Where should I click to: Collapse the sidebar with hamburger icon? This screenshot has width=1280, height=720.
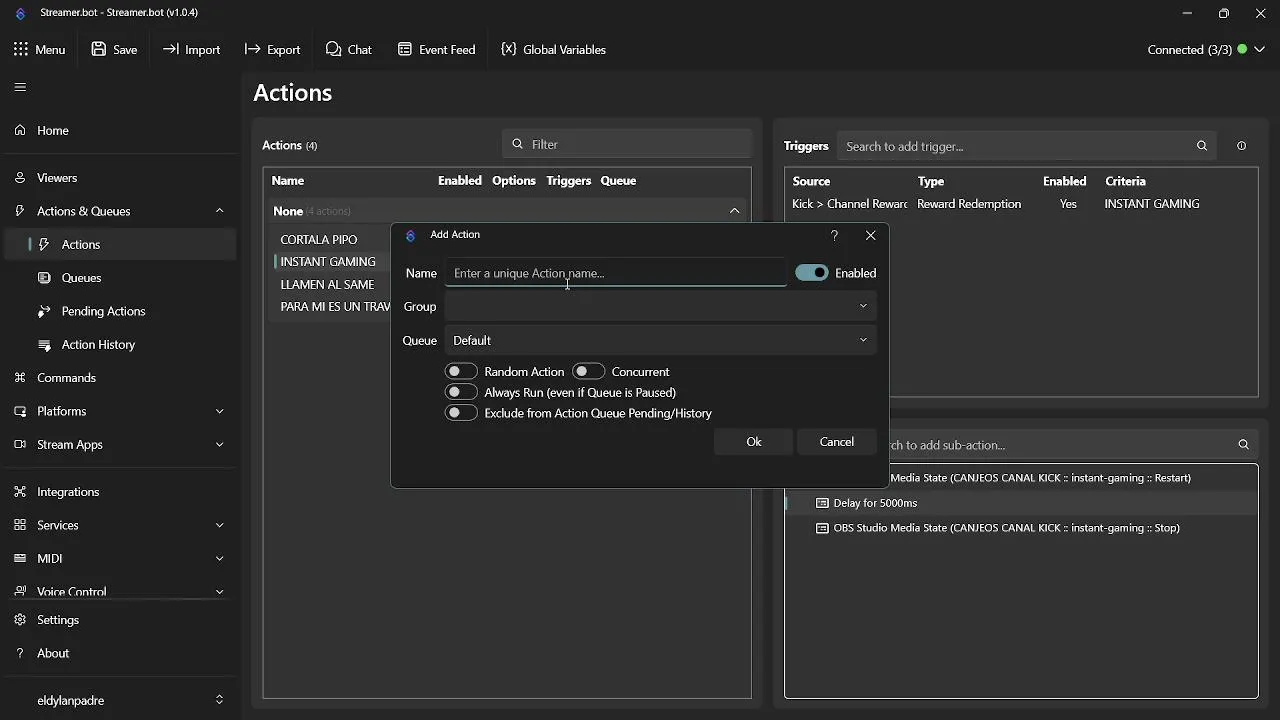(20, 87)
